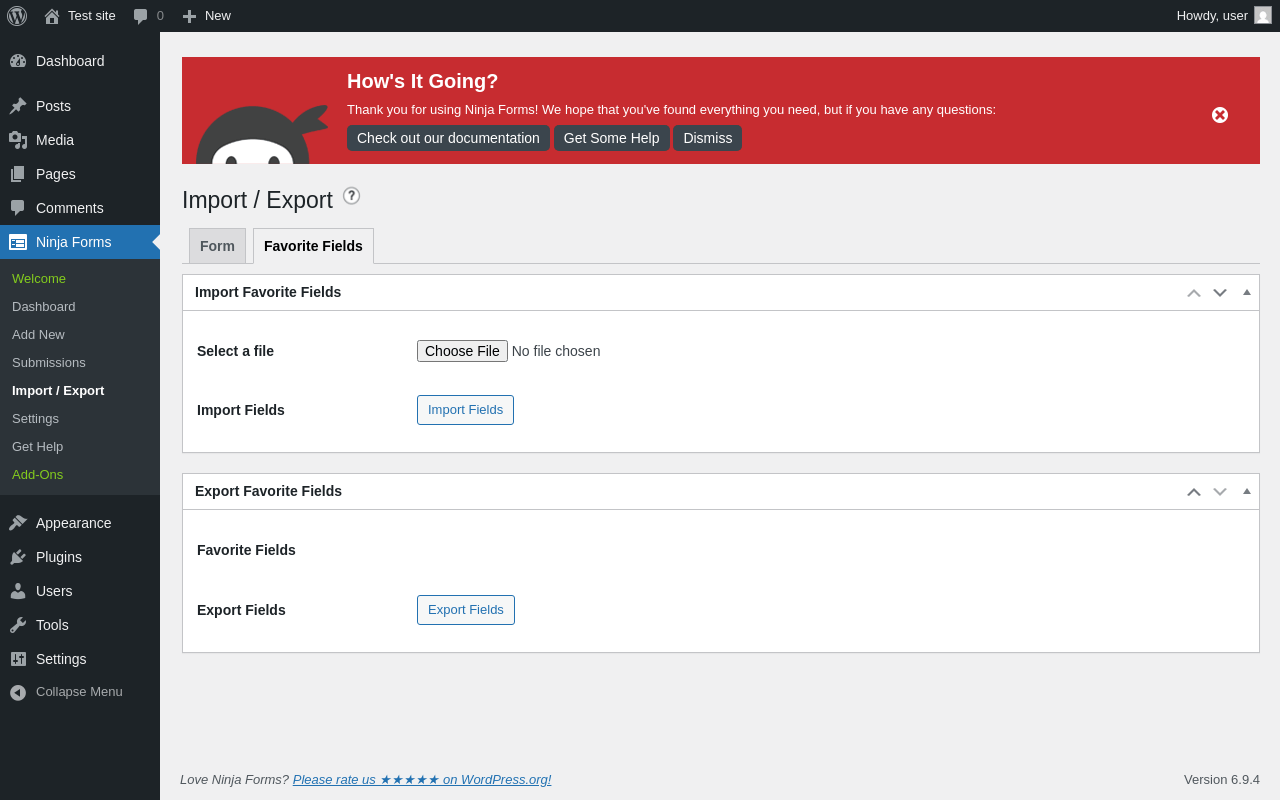Click the Posts pushpin icon

coord(18,106)
